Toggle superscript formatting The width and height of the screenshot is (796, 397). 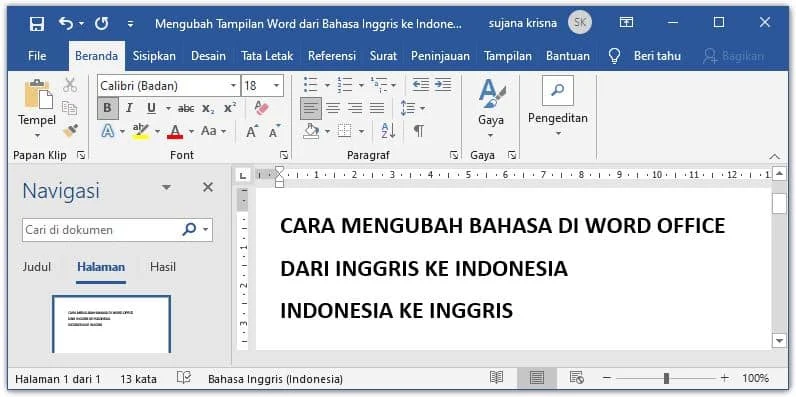(x=229, y=108)
